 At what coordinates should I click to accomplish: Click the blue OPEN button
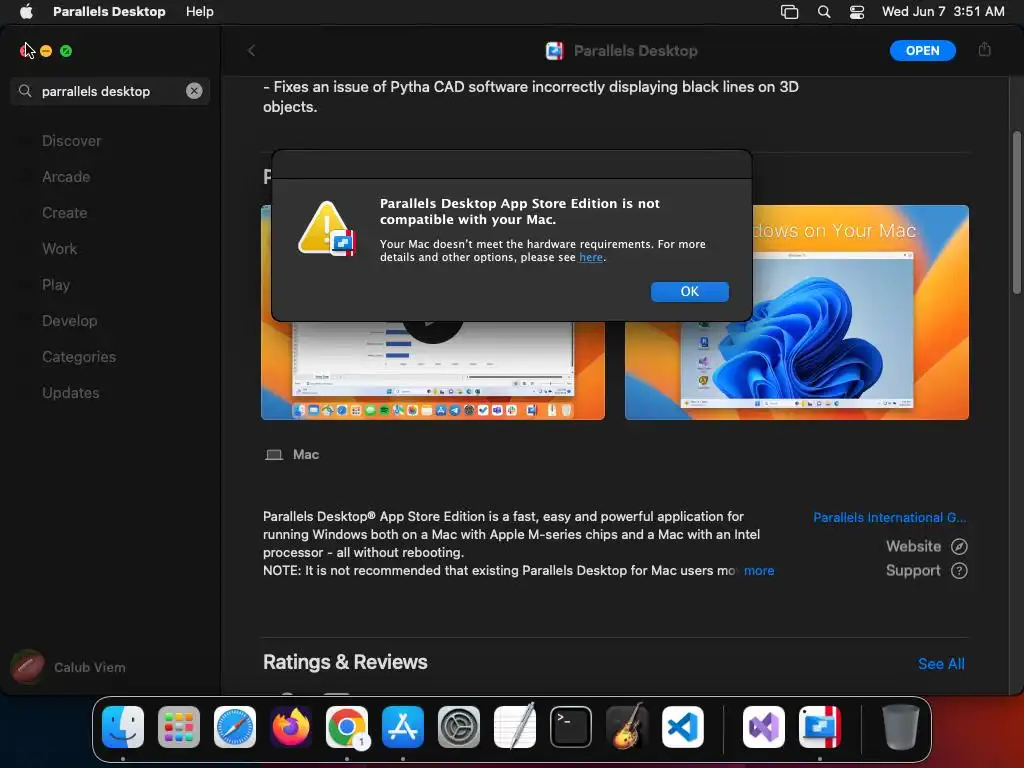tap(922, 51)
